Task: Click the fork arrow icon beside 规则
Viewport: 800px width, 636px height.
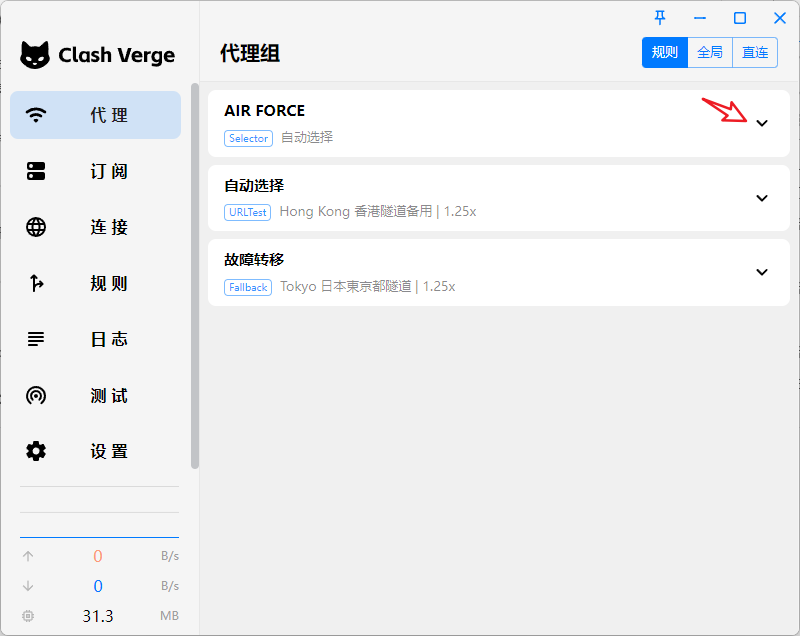Action: (x=36, y=283)
